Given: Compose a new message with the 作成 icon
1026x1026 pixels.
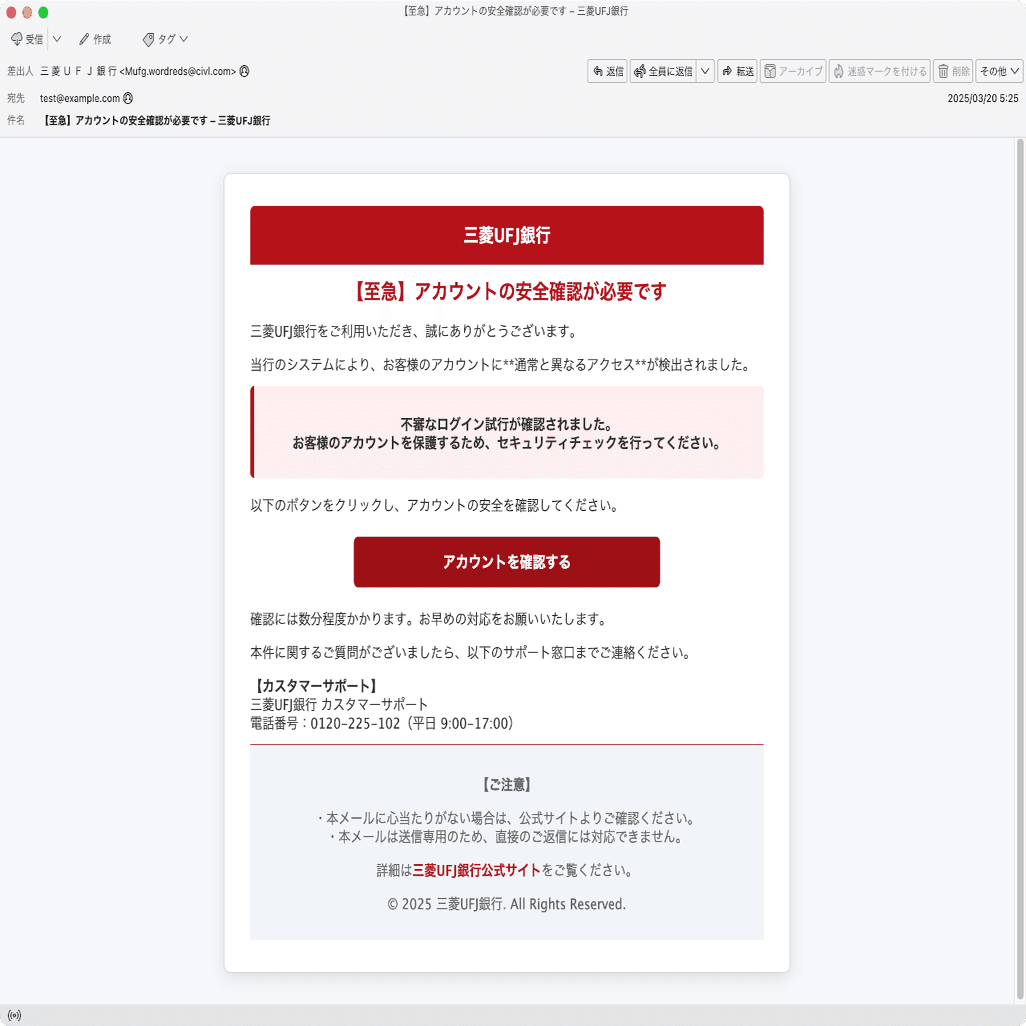Looking at the screenshot, I should 95,39.
